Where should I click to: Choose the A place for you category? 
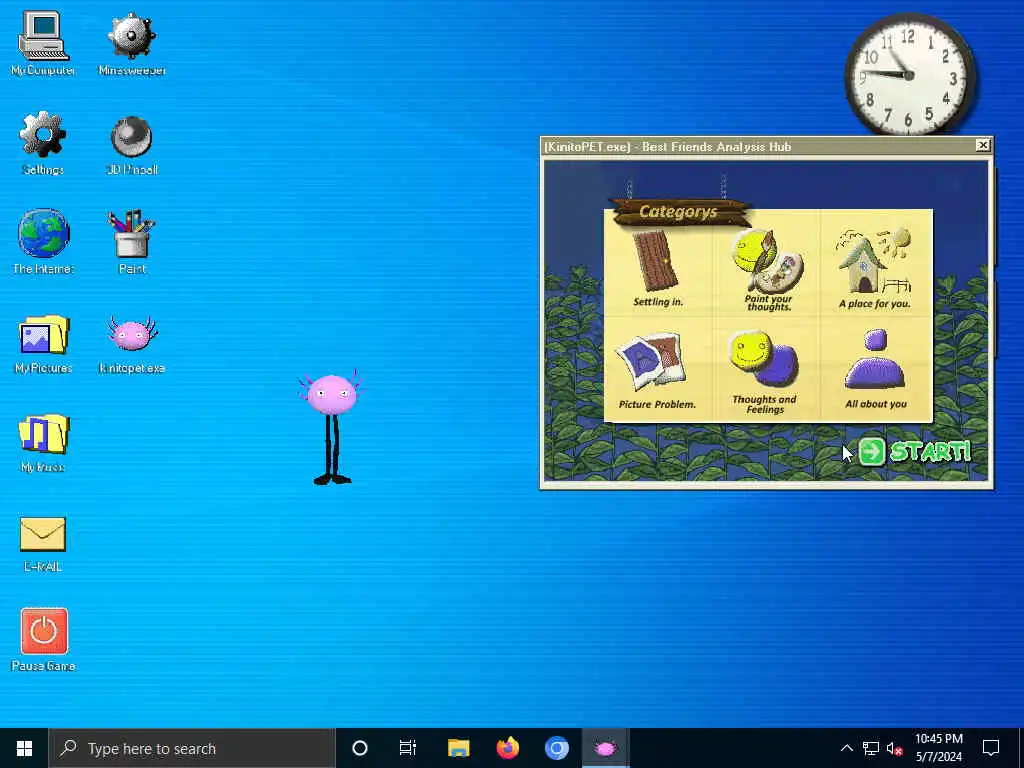[x=874, y=268]
